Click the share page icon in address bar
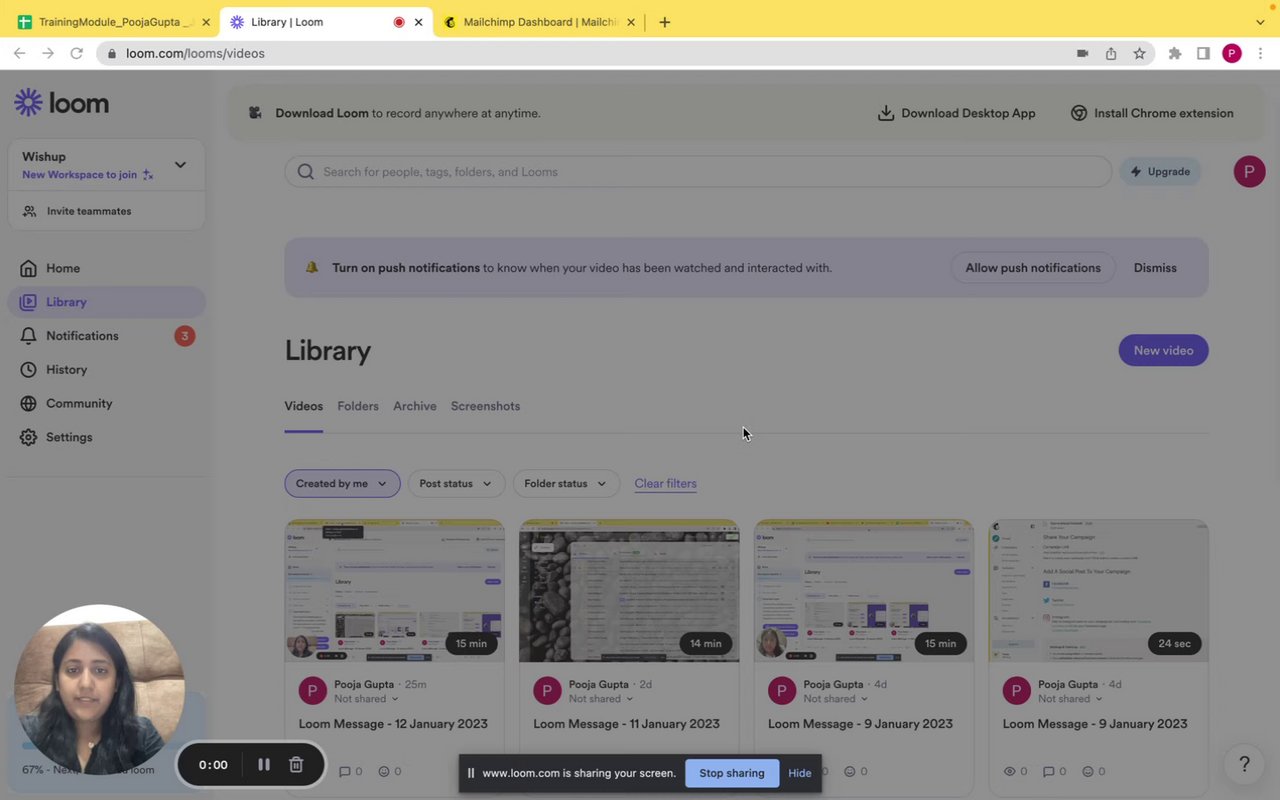The height and width of the screenshot is (800, 1280). coord(1111,53)
